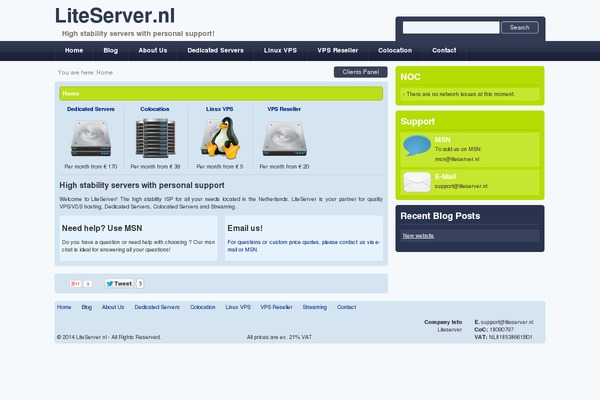This screenshot has height=400, width=600.
Task: Click footer Linux VPS link
Action: tap(238, 307)
